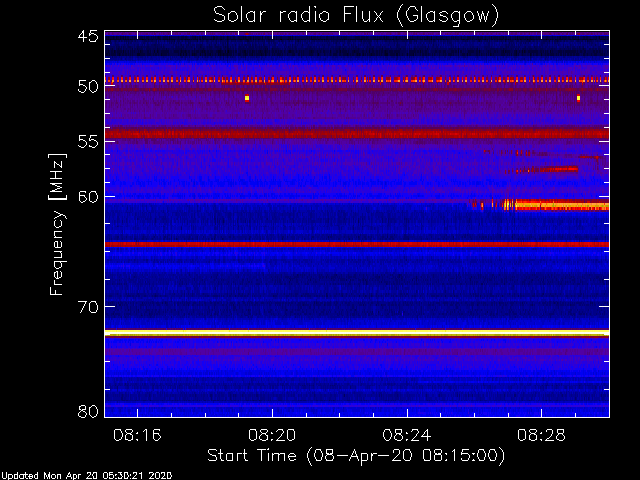Screen dimensions: 640x480
Task: Select the 08:20 time tick label
Action: click(x=272, y=435)
